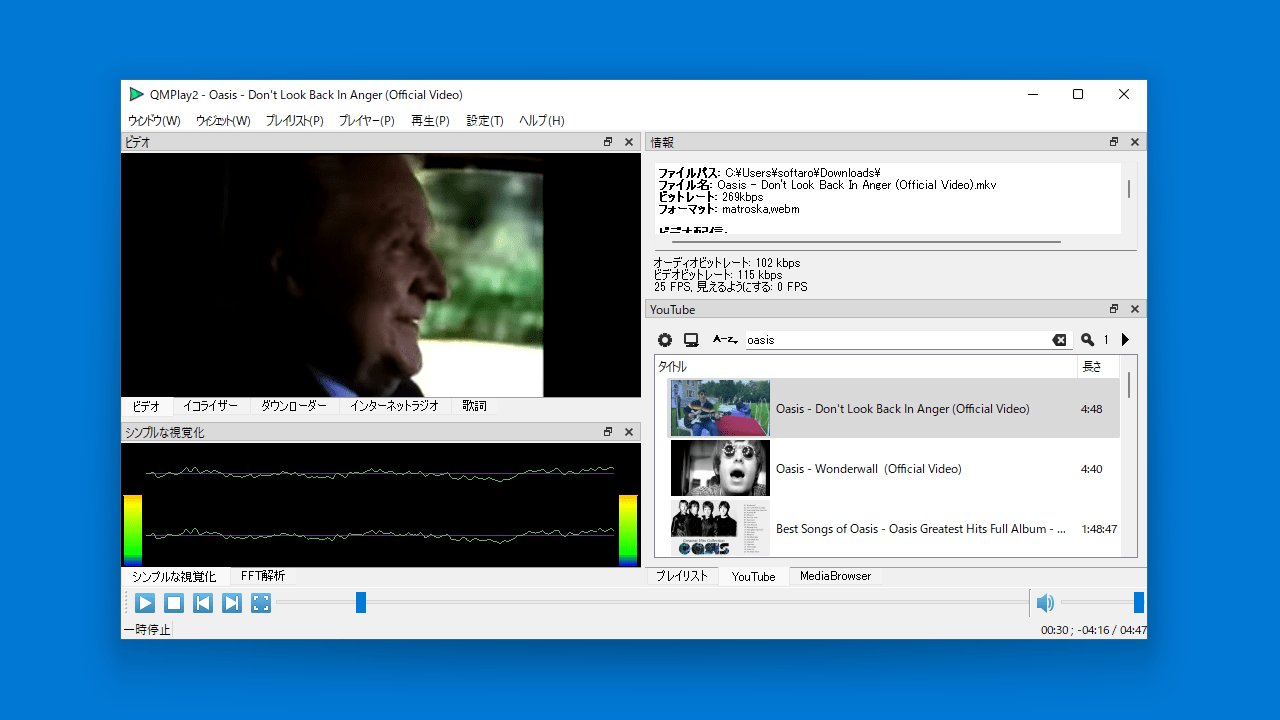Select Best Songs of Oasis thumbnail
This screenshot has height=720, width=1280.
(720, 528)
